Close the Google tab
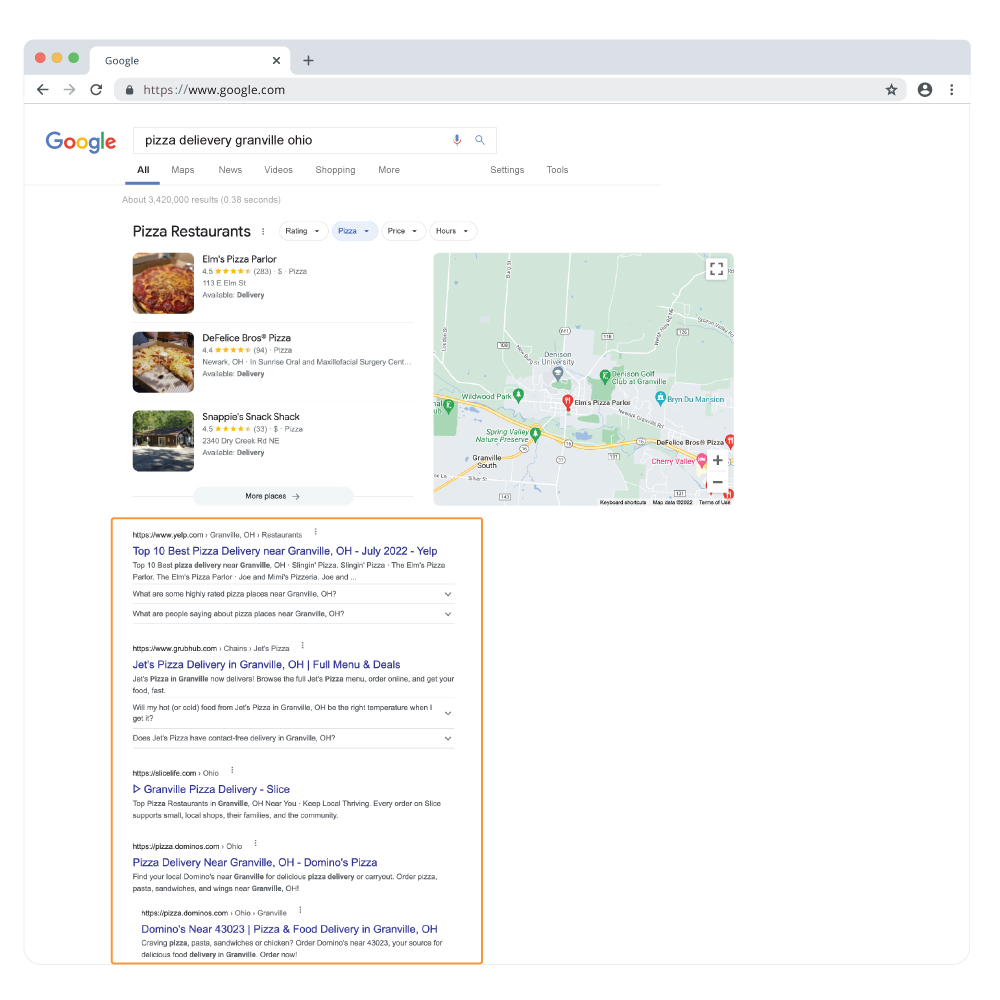1000x1000 pixels. tap(276, 61)
